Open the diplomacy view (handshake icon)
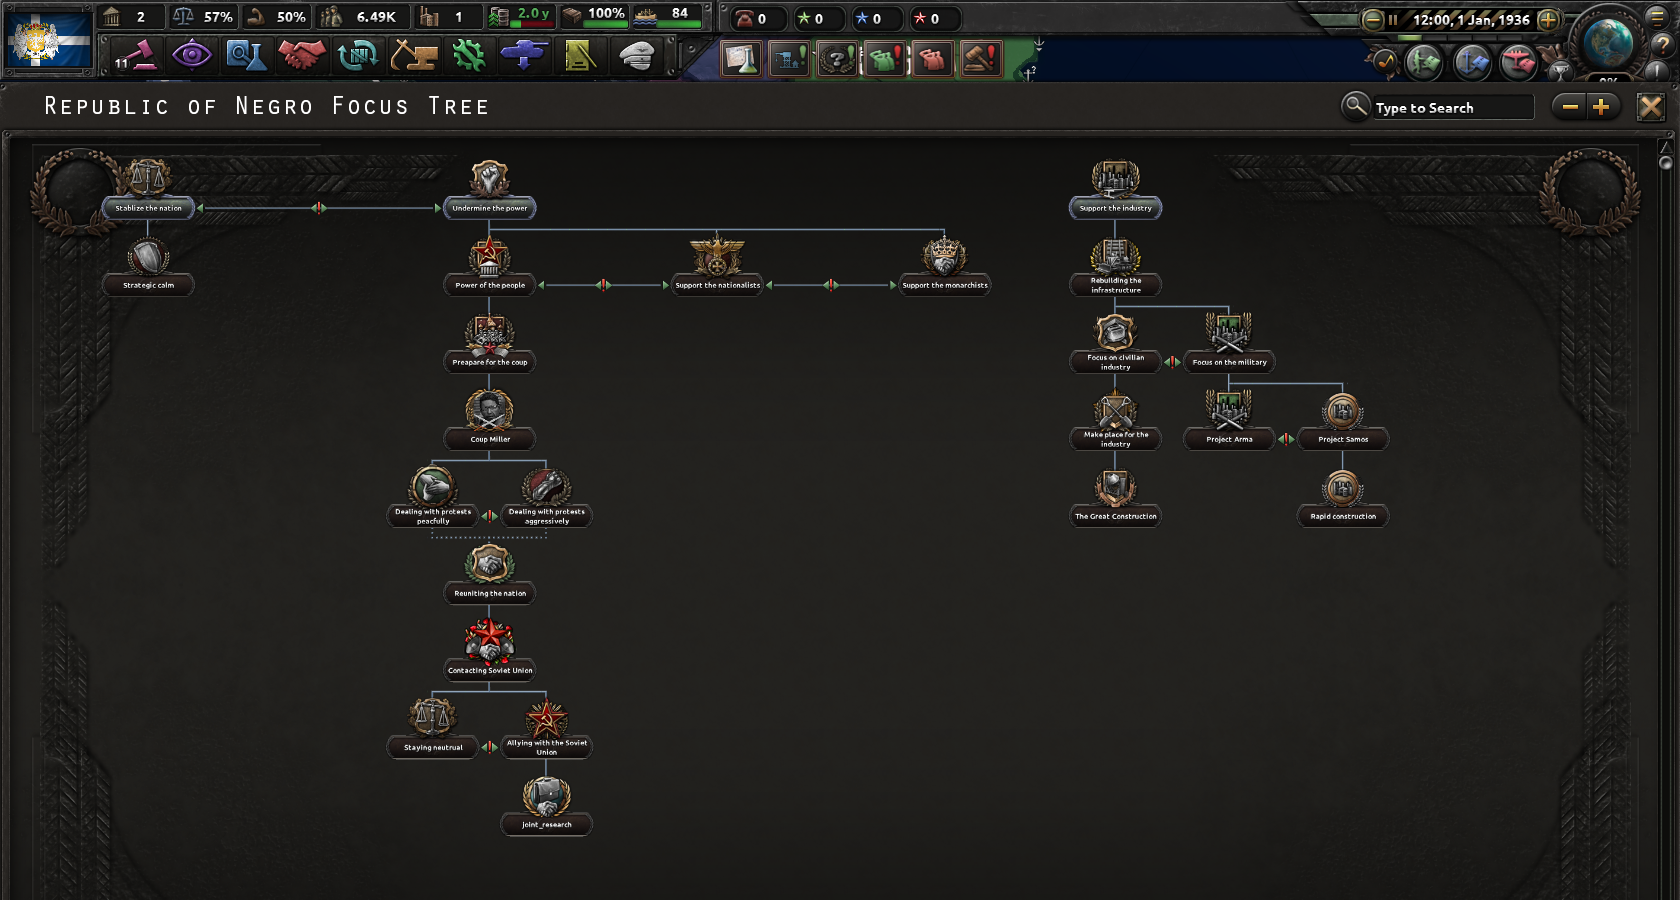Viewport: 1680px width, 900px height. tap(301, 57)
